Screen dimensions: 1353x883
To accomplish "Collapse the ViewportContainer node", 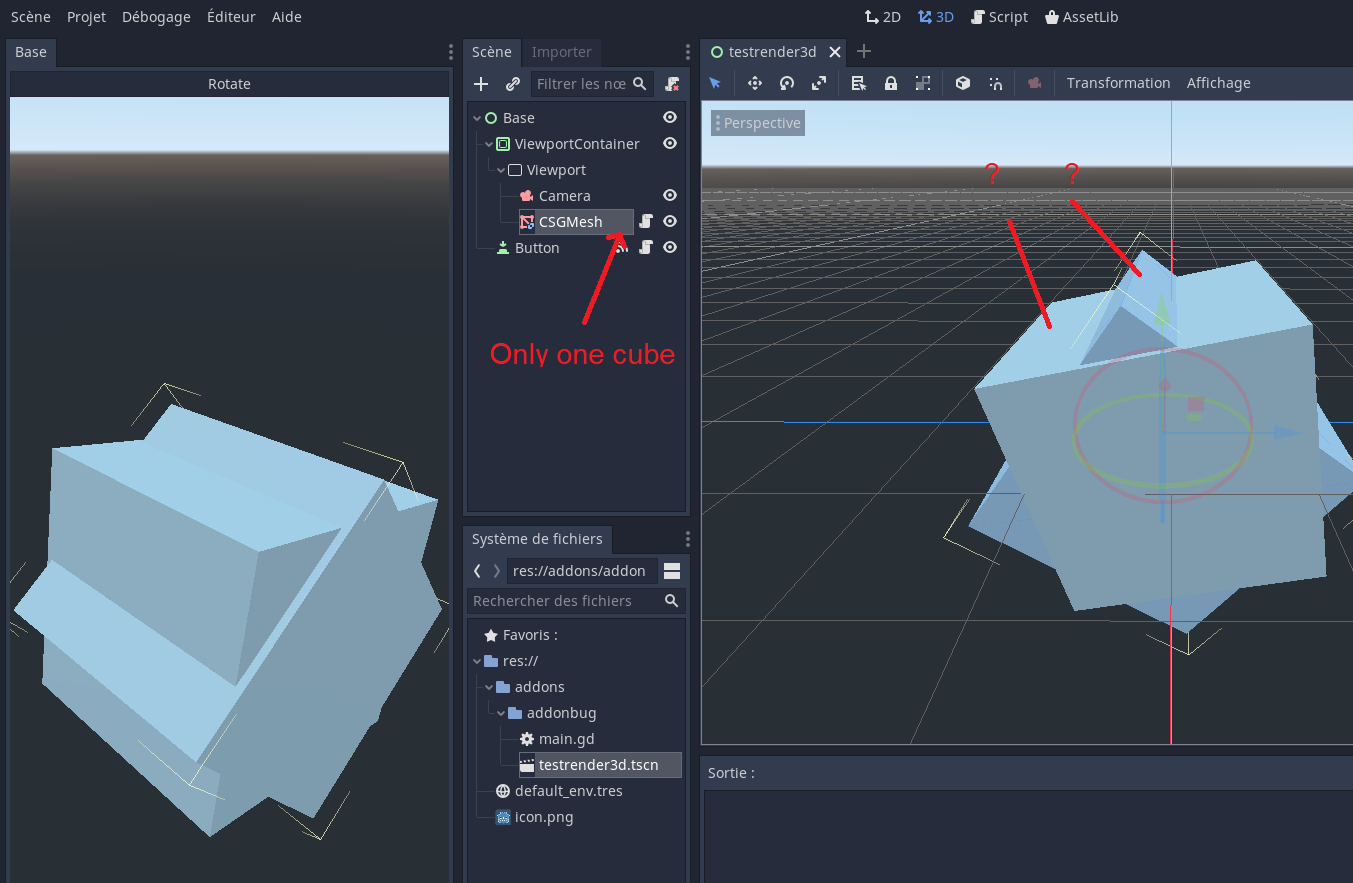I will pos(489,144).
